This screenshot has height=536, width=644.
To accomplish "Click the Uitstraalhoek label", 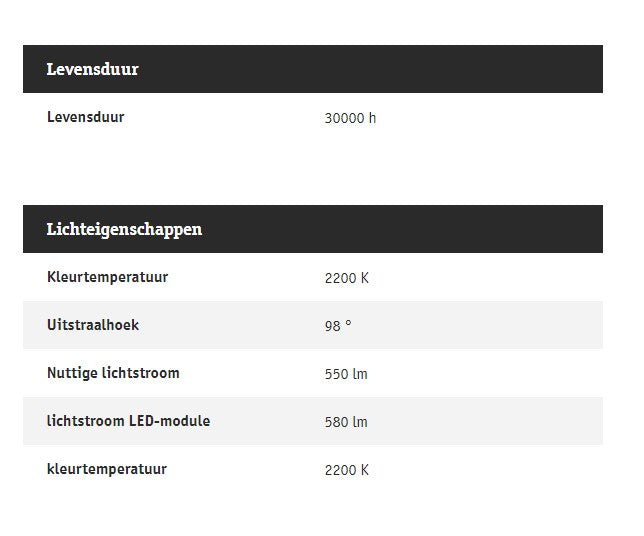I will coord(92,325).
